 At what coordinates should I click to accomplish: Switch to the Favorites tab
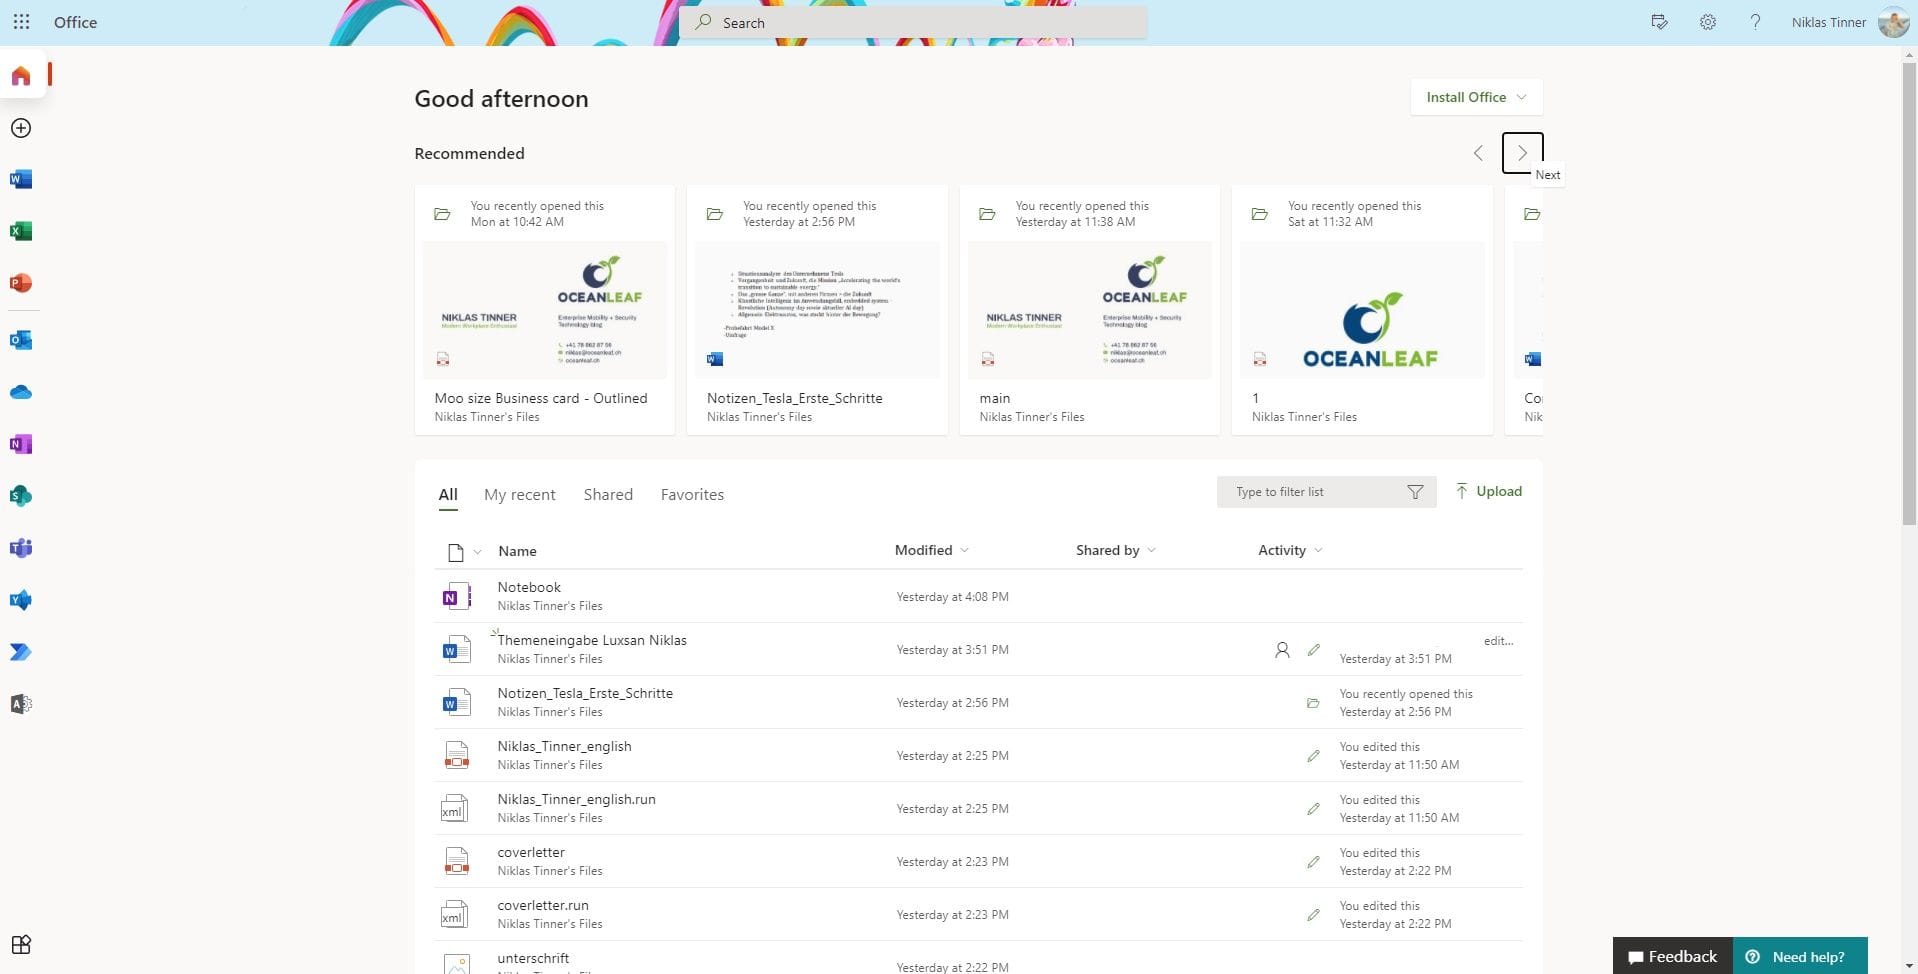tap(691, 494)
